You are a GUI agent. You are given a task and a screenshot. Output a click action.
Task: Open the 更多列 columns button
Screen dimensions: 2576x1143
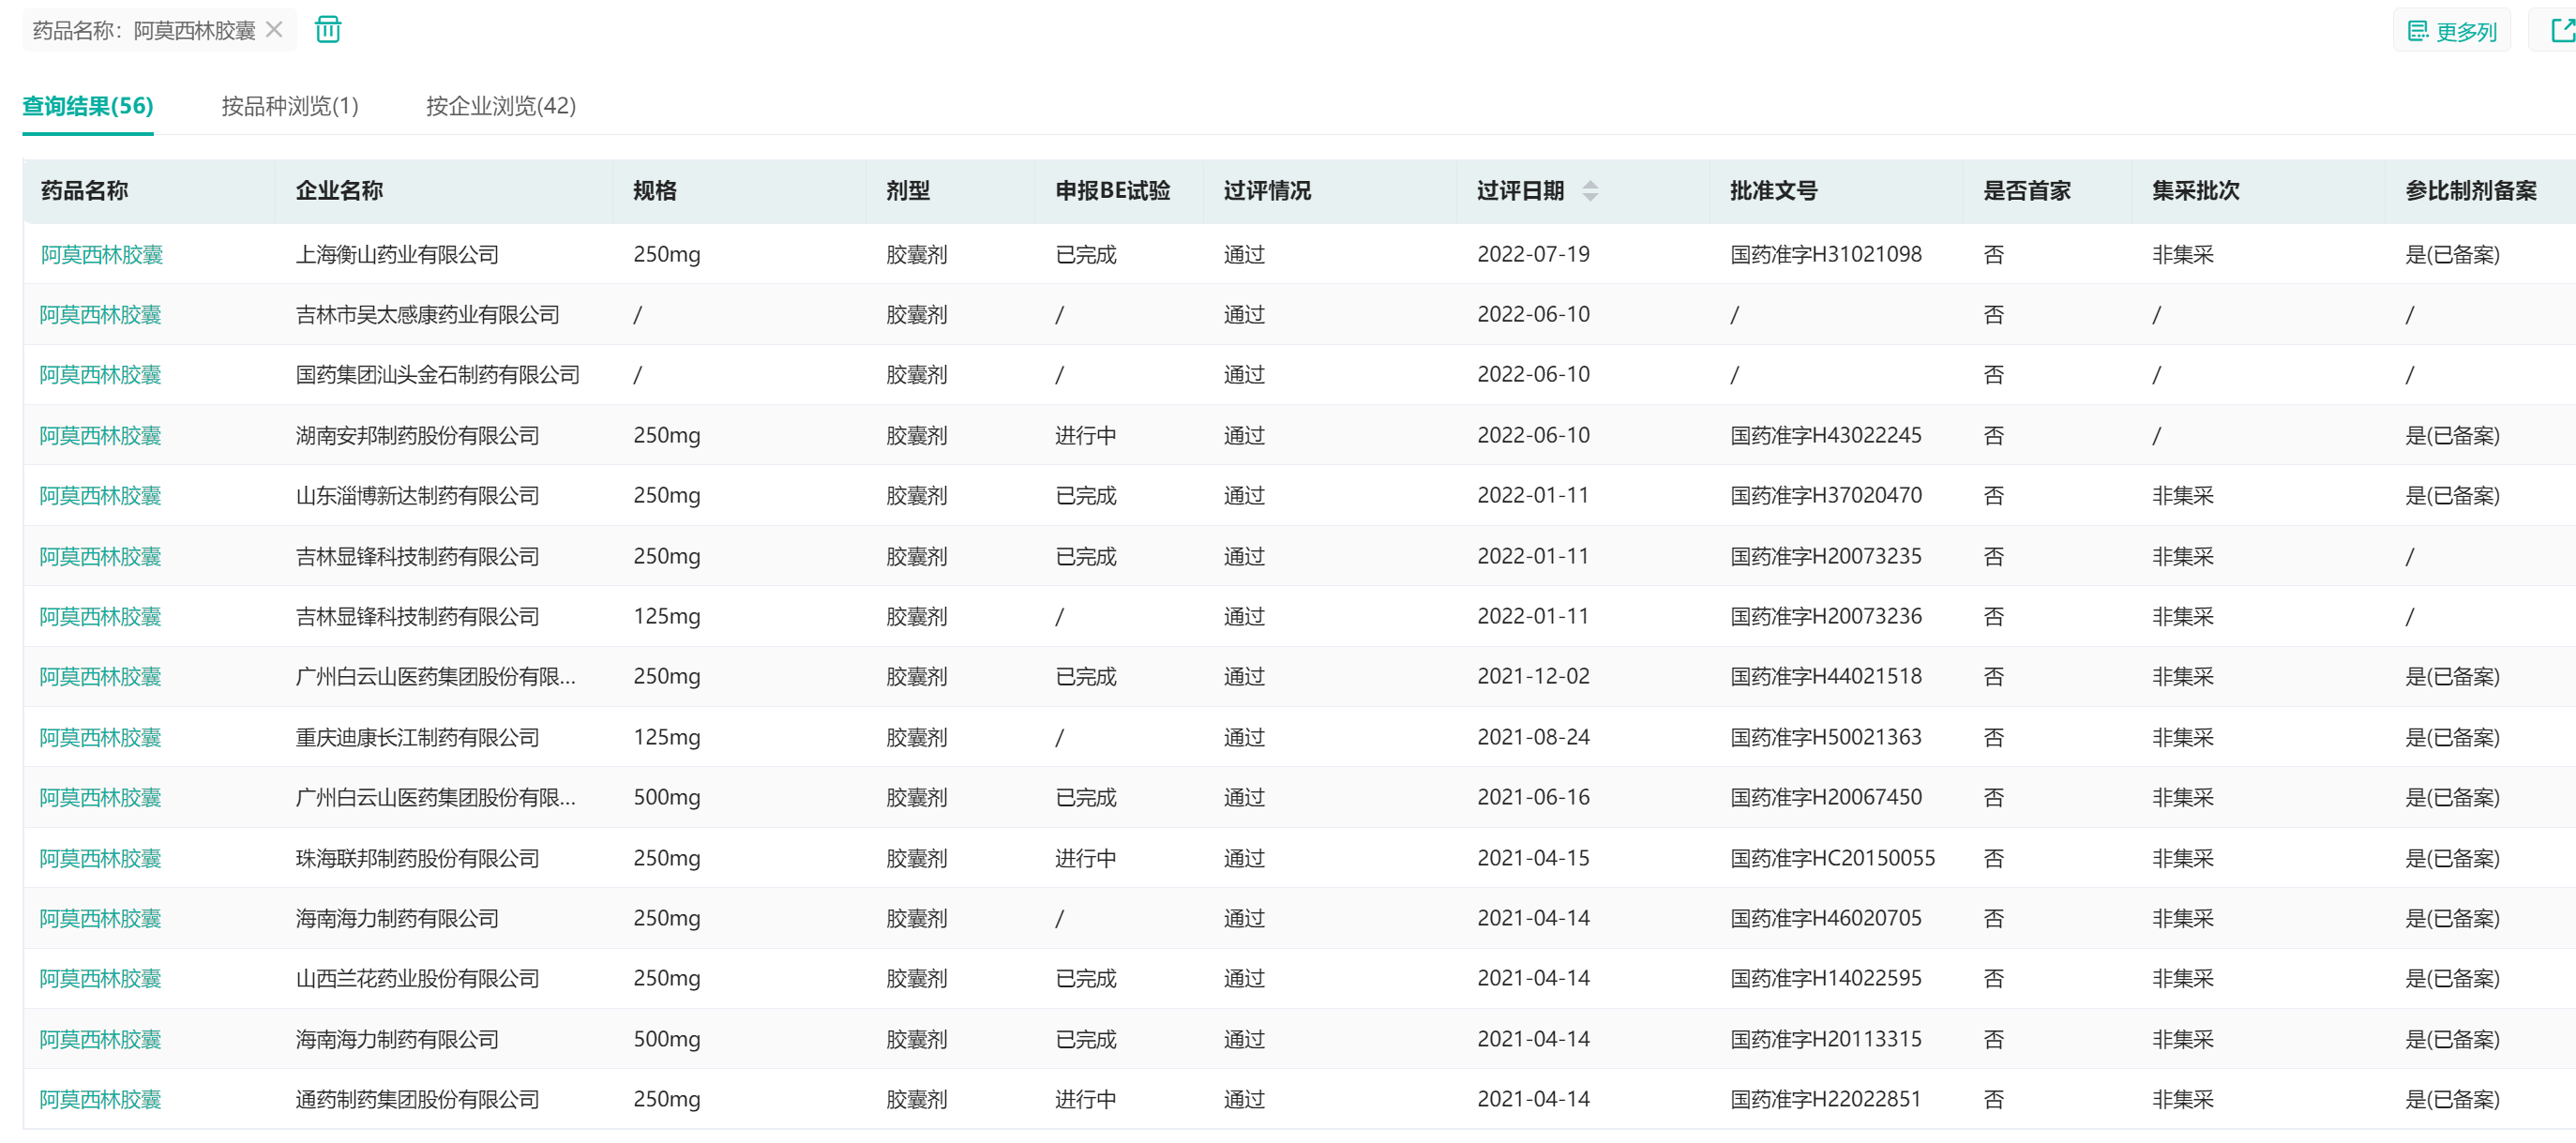point(2451,31)
